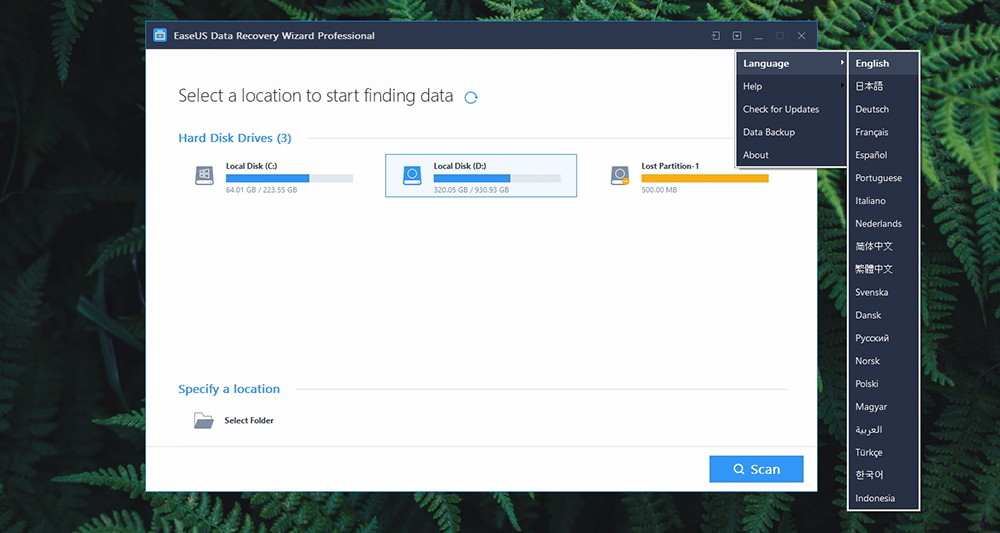
Task: Open the Help submenu
Action: [791, 86]
